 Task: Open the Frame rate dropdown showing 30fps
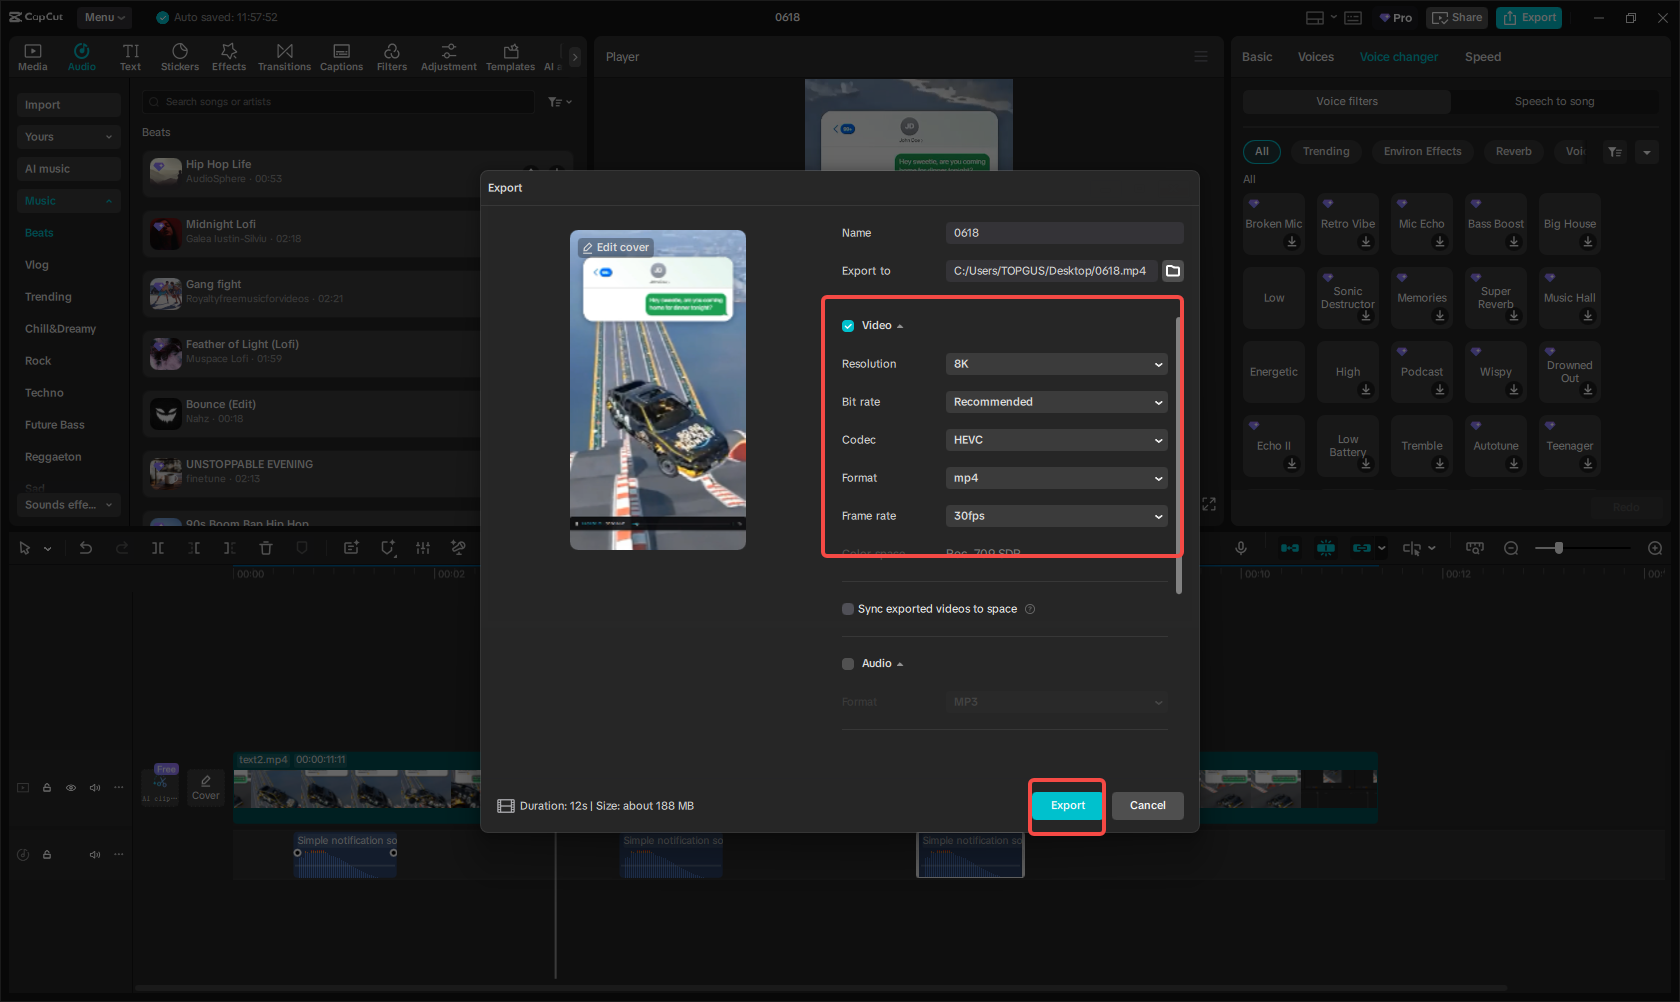pos(1056,516)
